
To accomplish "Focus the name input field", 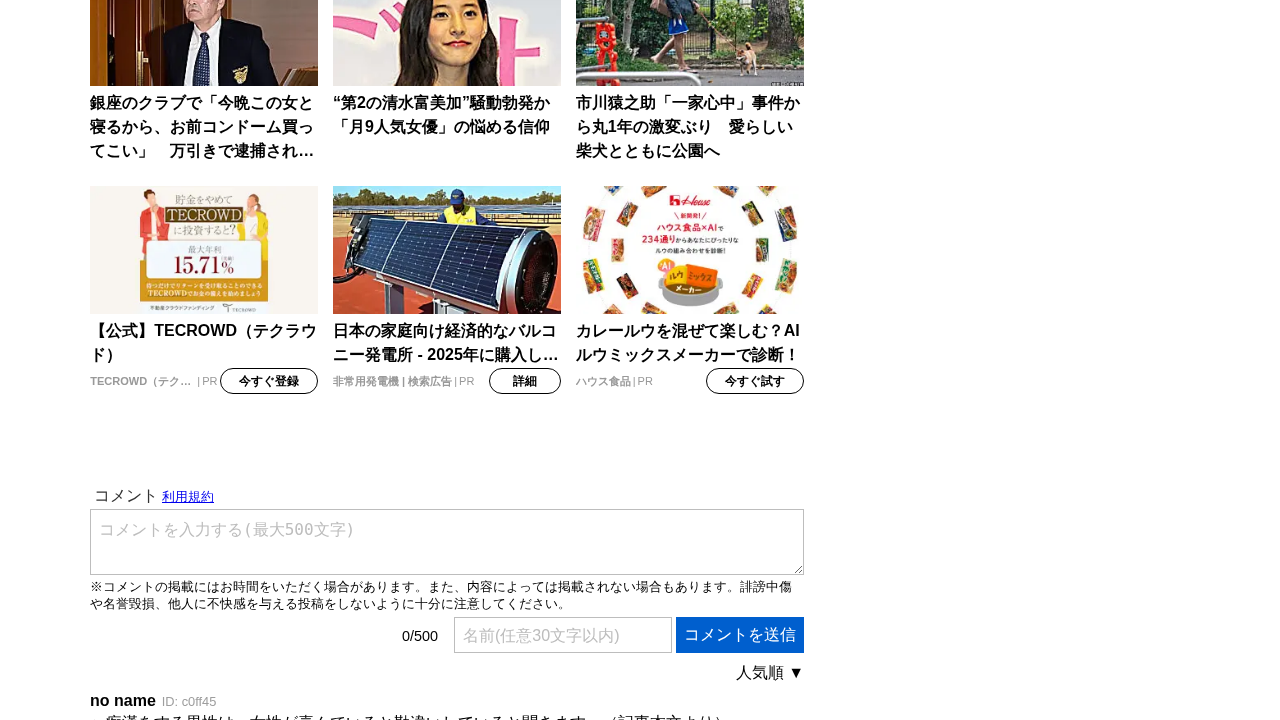I will pyautogui.click(x=563, y=635).
